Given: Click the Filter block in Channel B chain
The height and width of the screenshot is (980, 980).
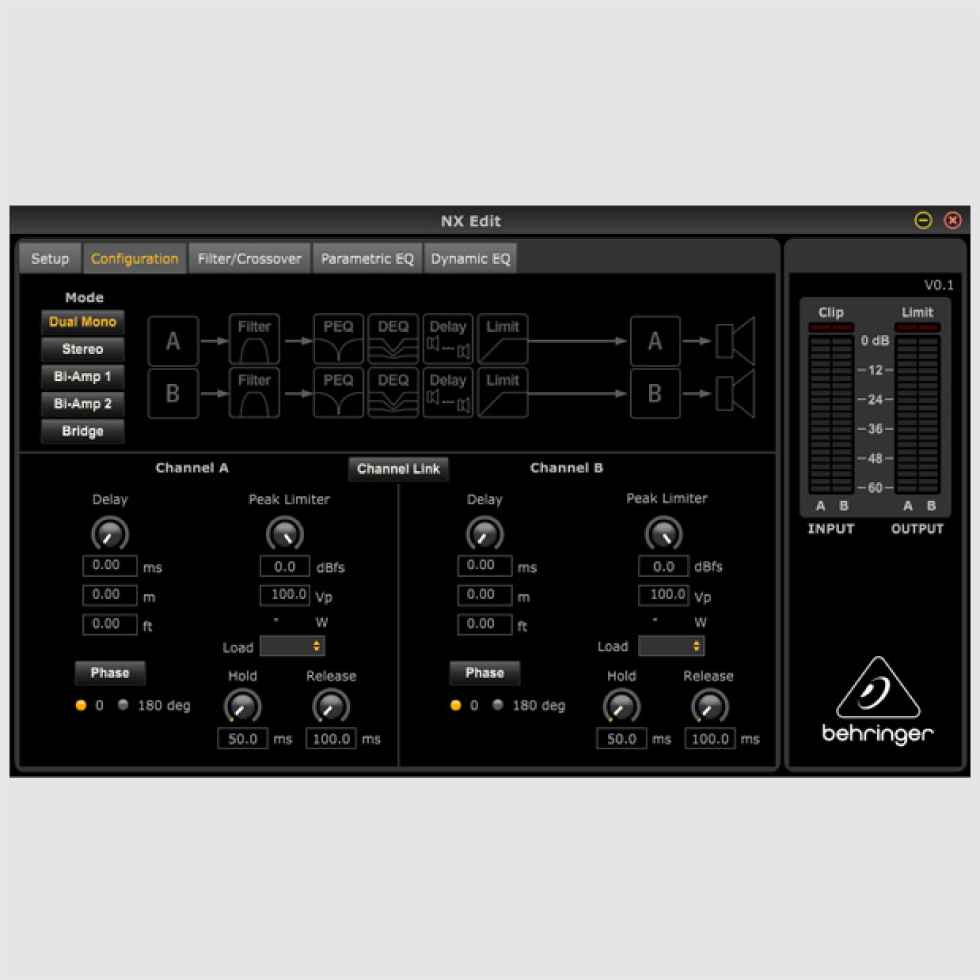Looking at the screenshot, I should pyautogui.click(x=253, y=393).
